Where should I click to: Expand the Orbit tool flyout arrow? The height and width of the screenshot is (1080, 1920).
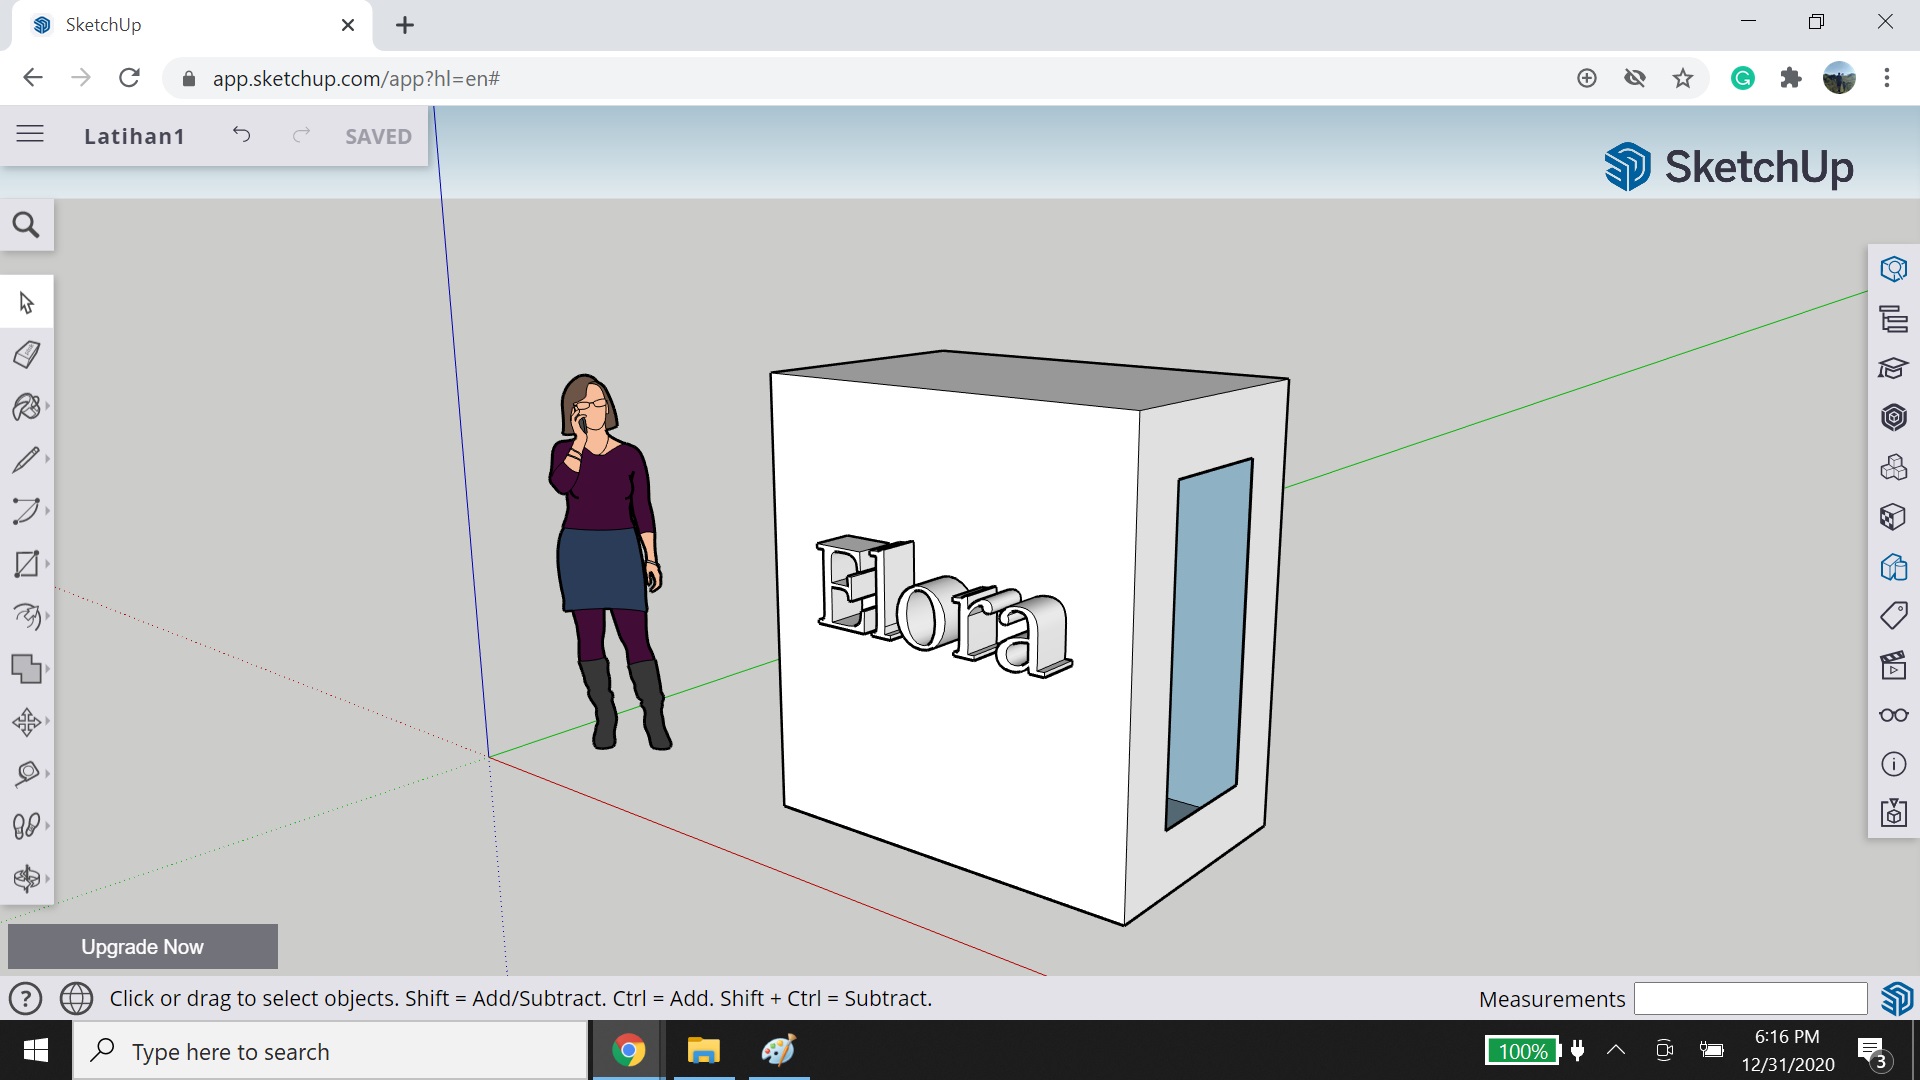(x=47, y=878)
